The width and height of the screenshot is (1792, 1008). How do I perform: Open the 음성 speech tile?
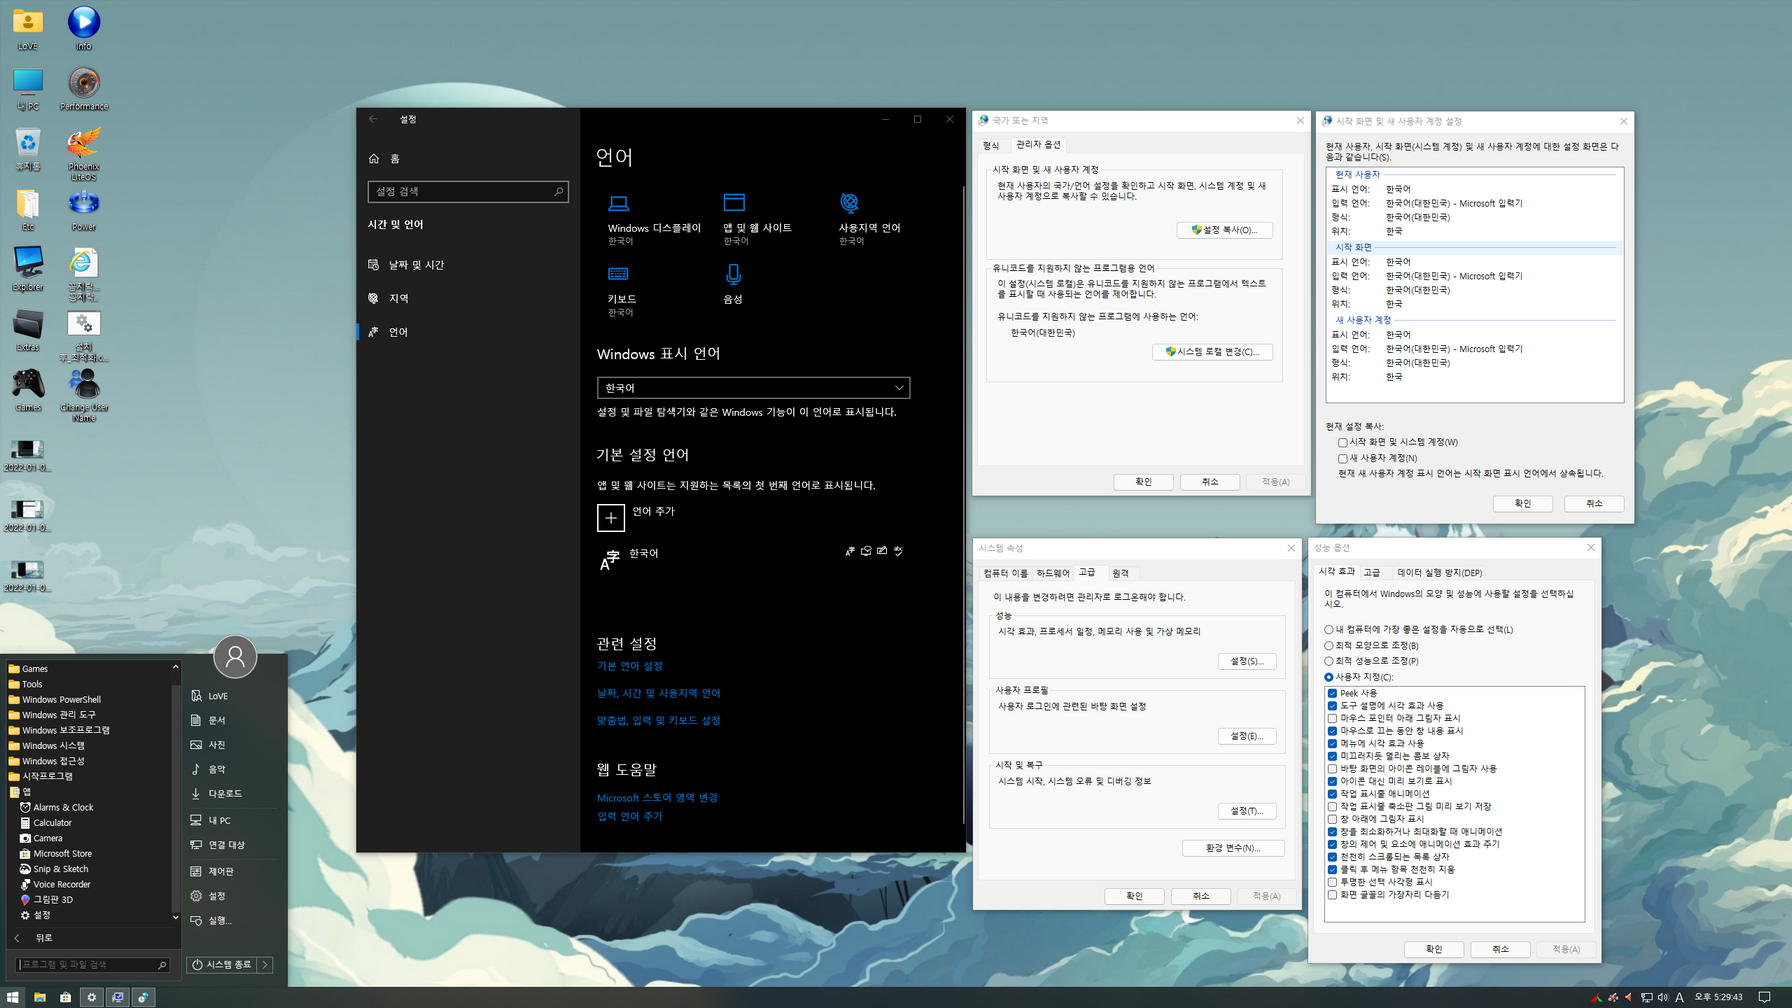tap(733, 285)
